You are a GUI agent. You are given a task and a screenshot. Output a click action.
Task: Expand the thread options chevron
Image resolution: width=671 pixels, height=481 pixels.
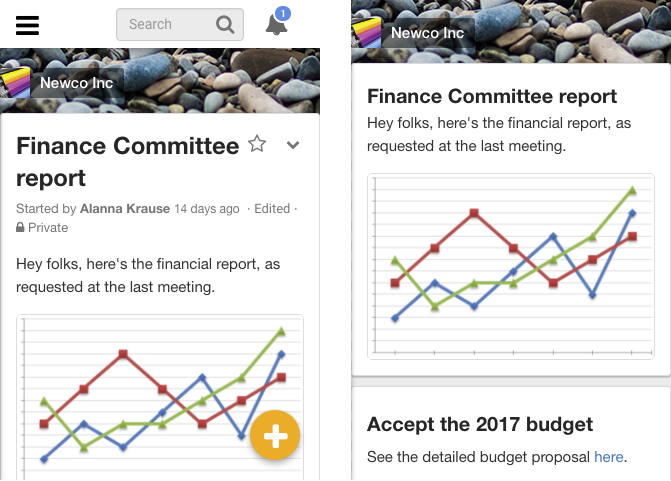(x=293, y=145)
